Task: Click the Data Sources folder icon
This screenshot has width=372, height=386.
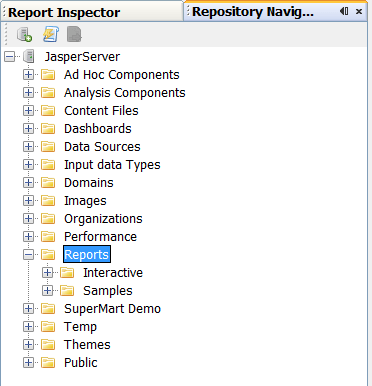Action: click(x=48, y=147)
